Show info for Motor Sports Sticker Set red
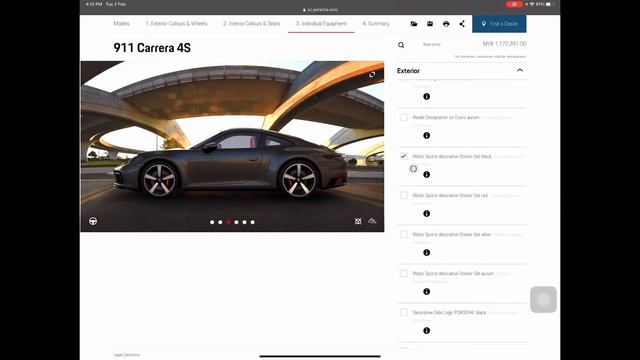640x360 pixels. pos(427,213)
